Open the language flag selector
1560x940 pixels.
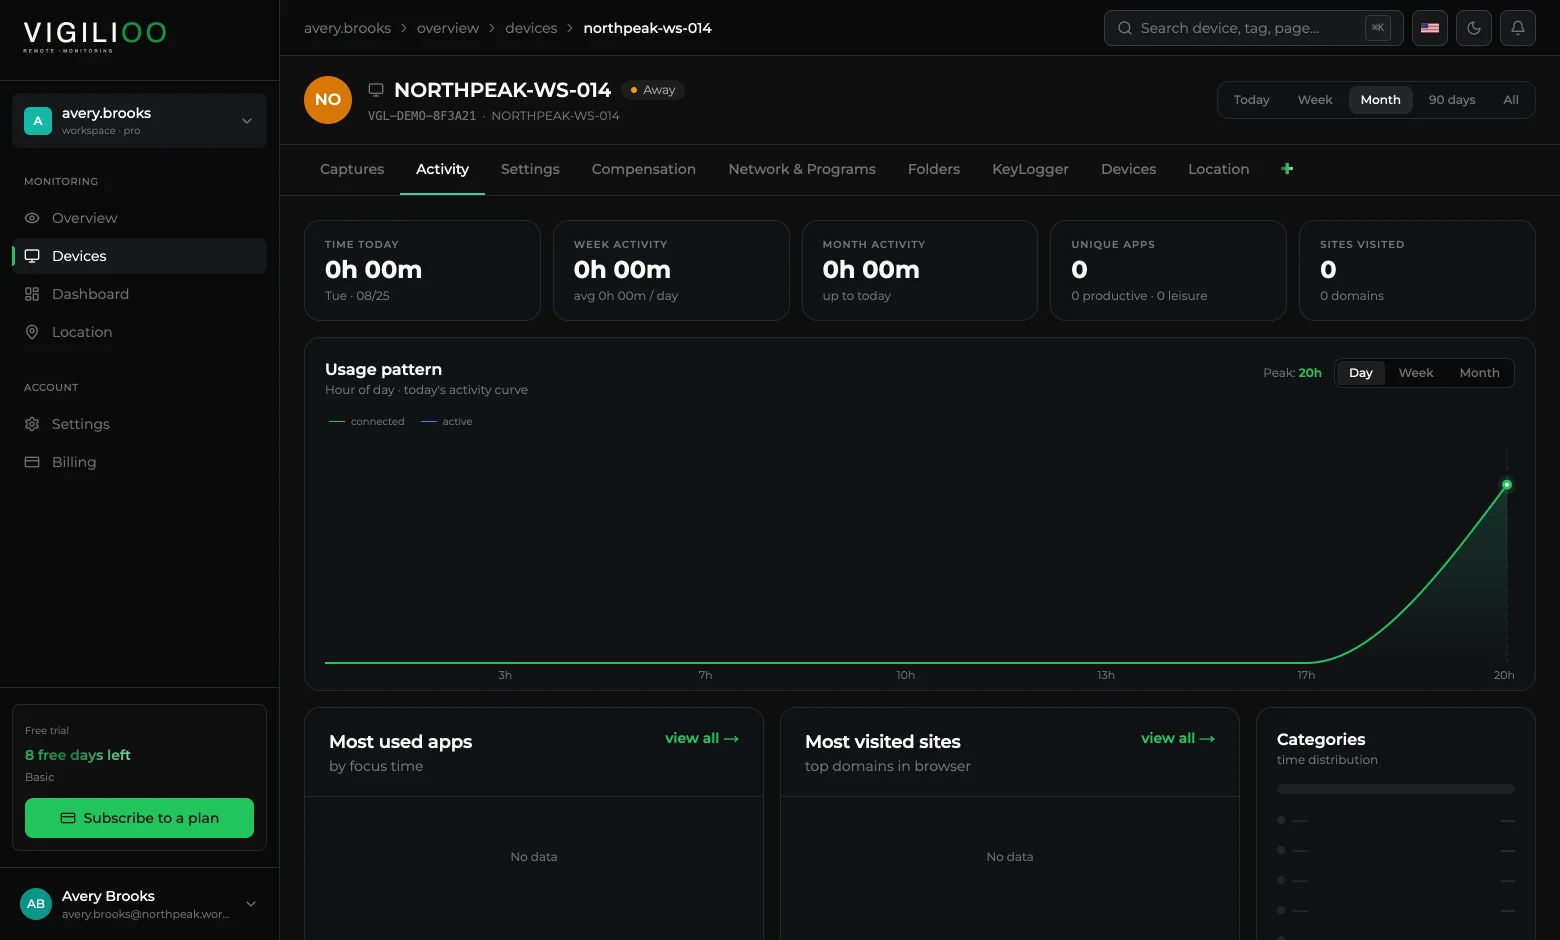pyautogui.click(x=1430, y=28)
